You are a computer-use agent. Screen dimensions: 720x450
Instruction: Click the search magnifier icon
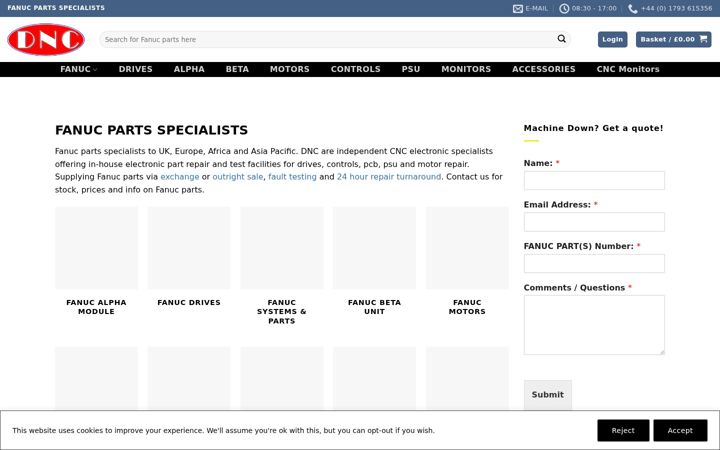(562, 39)
